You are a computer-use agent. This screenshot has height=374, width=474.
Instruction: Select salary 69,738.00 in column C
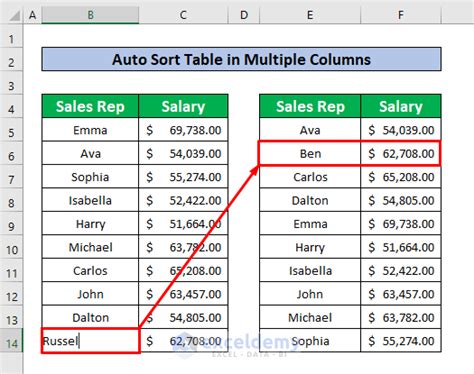click(x=183, y=130)
